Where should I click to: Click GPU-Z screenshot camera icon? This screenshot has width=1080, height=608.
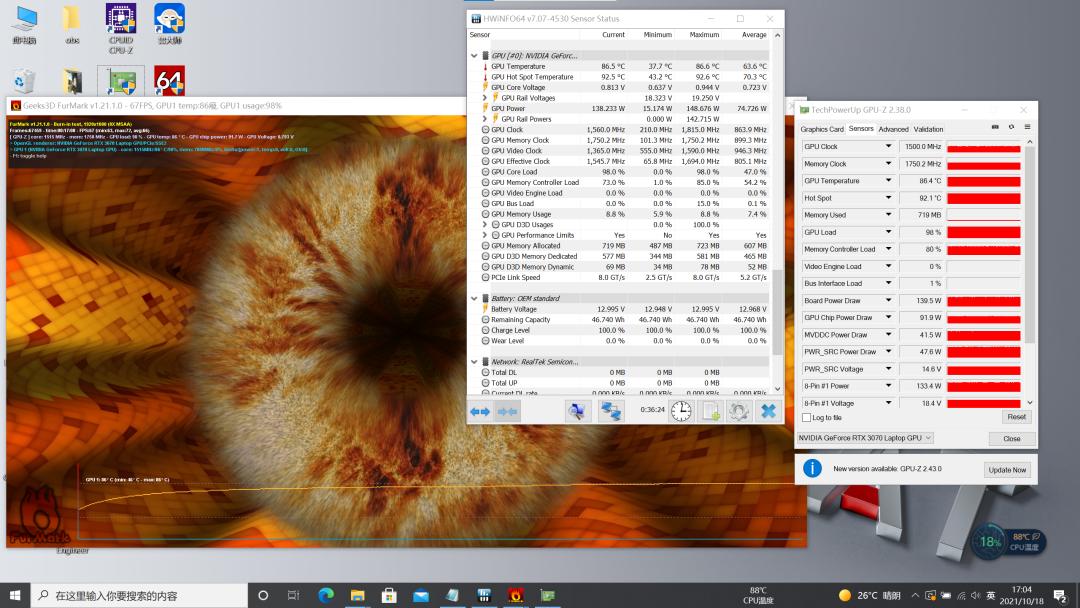coord(995,128)
